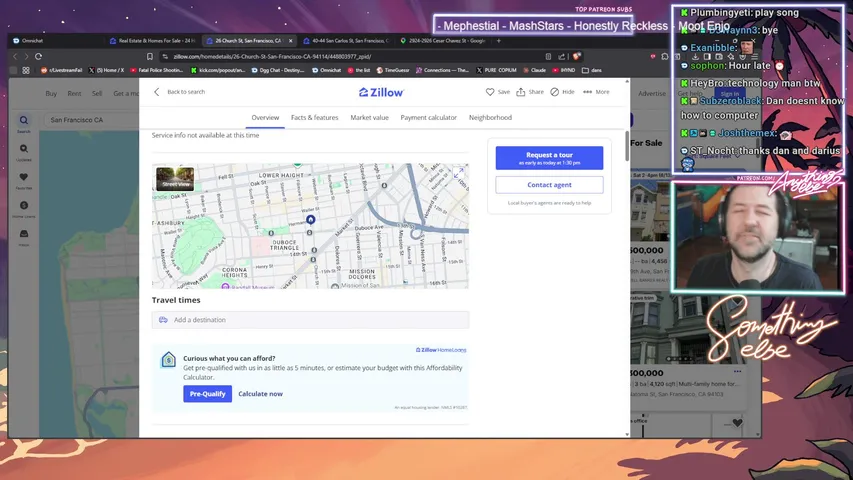853x480 pixels.
Task: Open the Market value tab
Action: coord(369,118)
